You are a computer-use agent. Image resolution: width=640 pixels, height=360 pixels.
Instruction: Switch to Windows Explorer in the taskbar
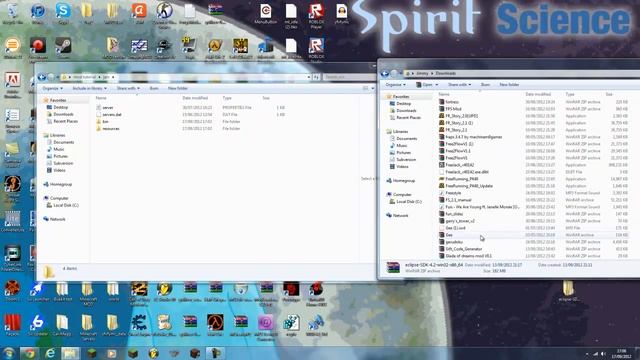[71, 353]
